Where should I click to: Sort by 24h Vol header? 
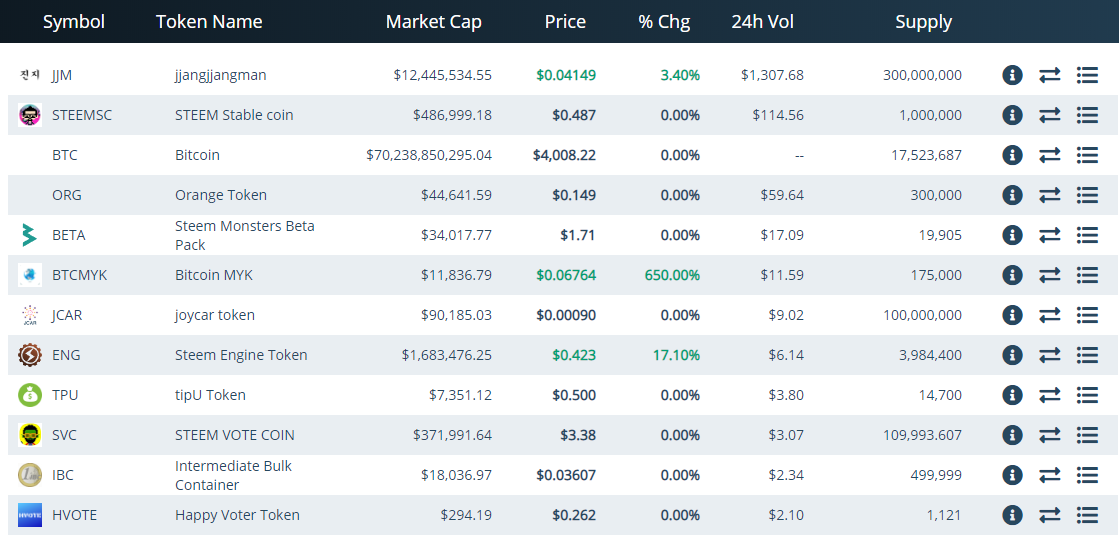762,22
